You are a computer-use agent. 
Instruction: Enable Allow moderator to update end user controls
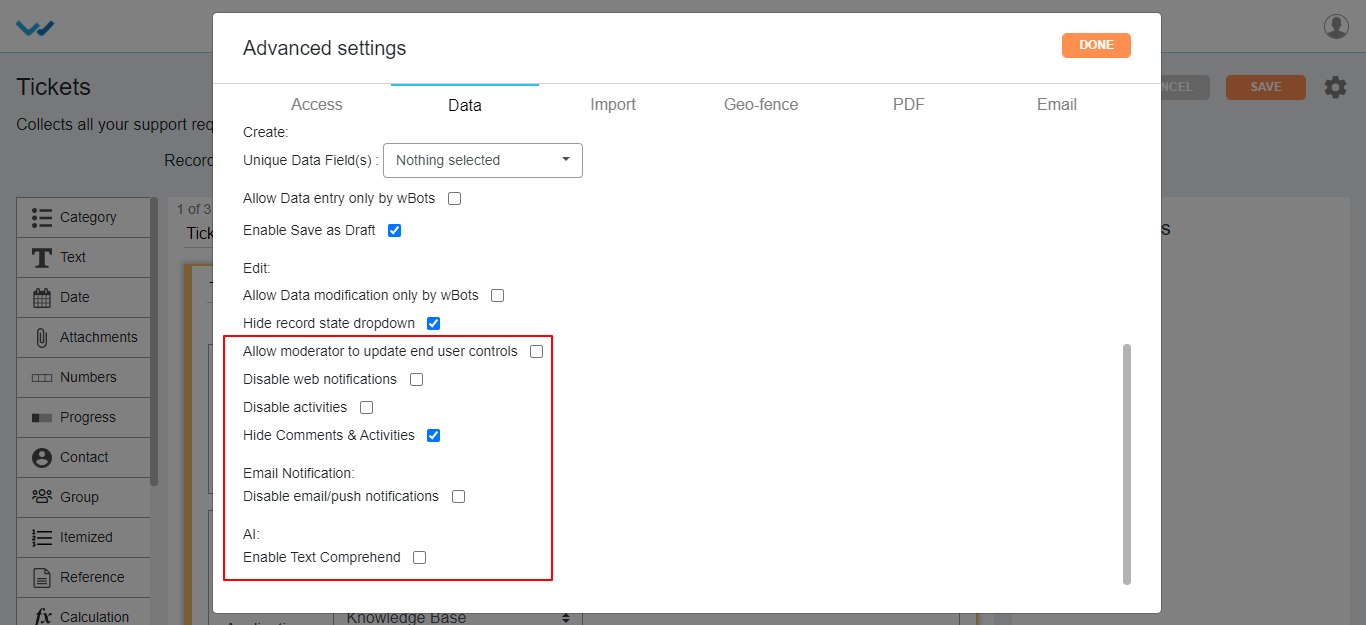coord(536,351)
